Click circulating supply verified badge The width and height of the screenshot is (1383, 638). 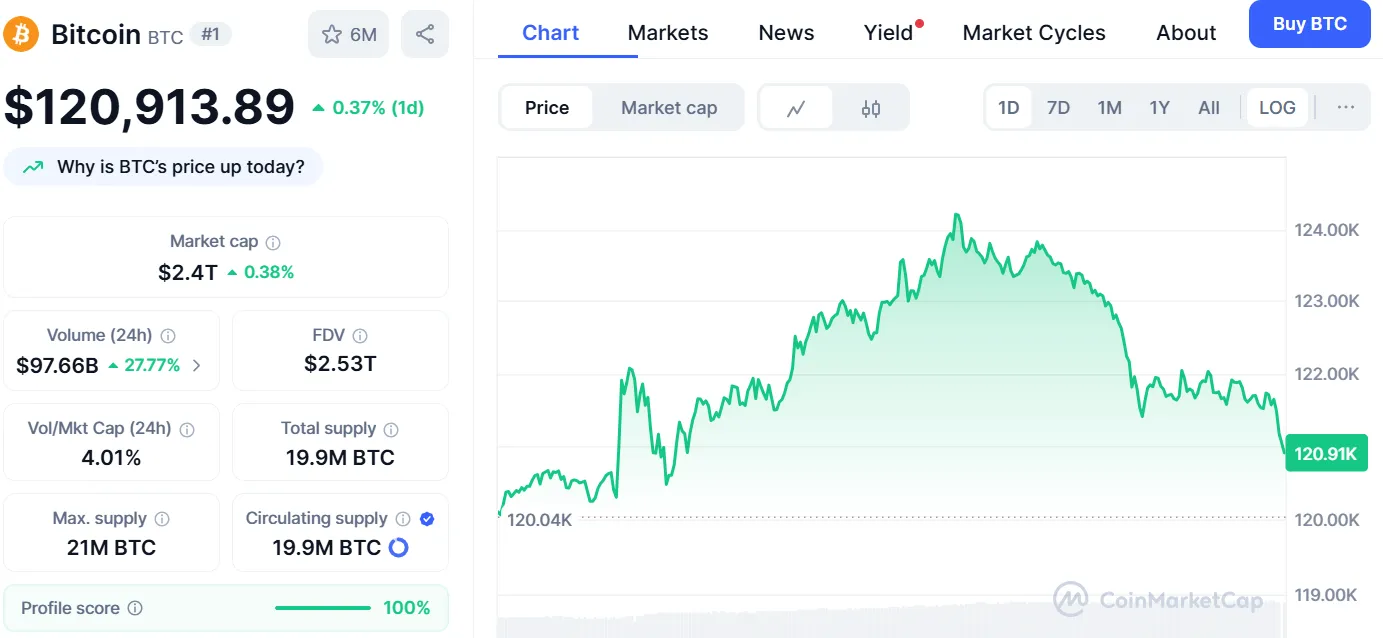pos(427,519)
